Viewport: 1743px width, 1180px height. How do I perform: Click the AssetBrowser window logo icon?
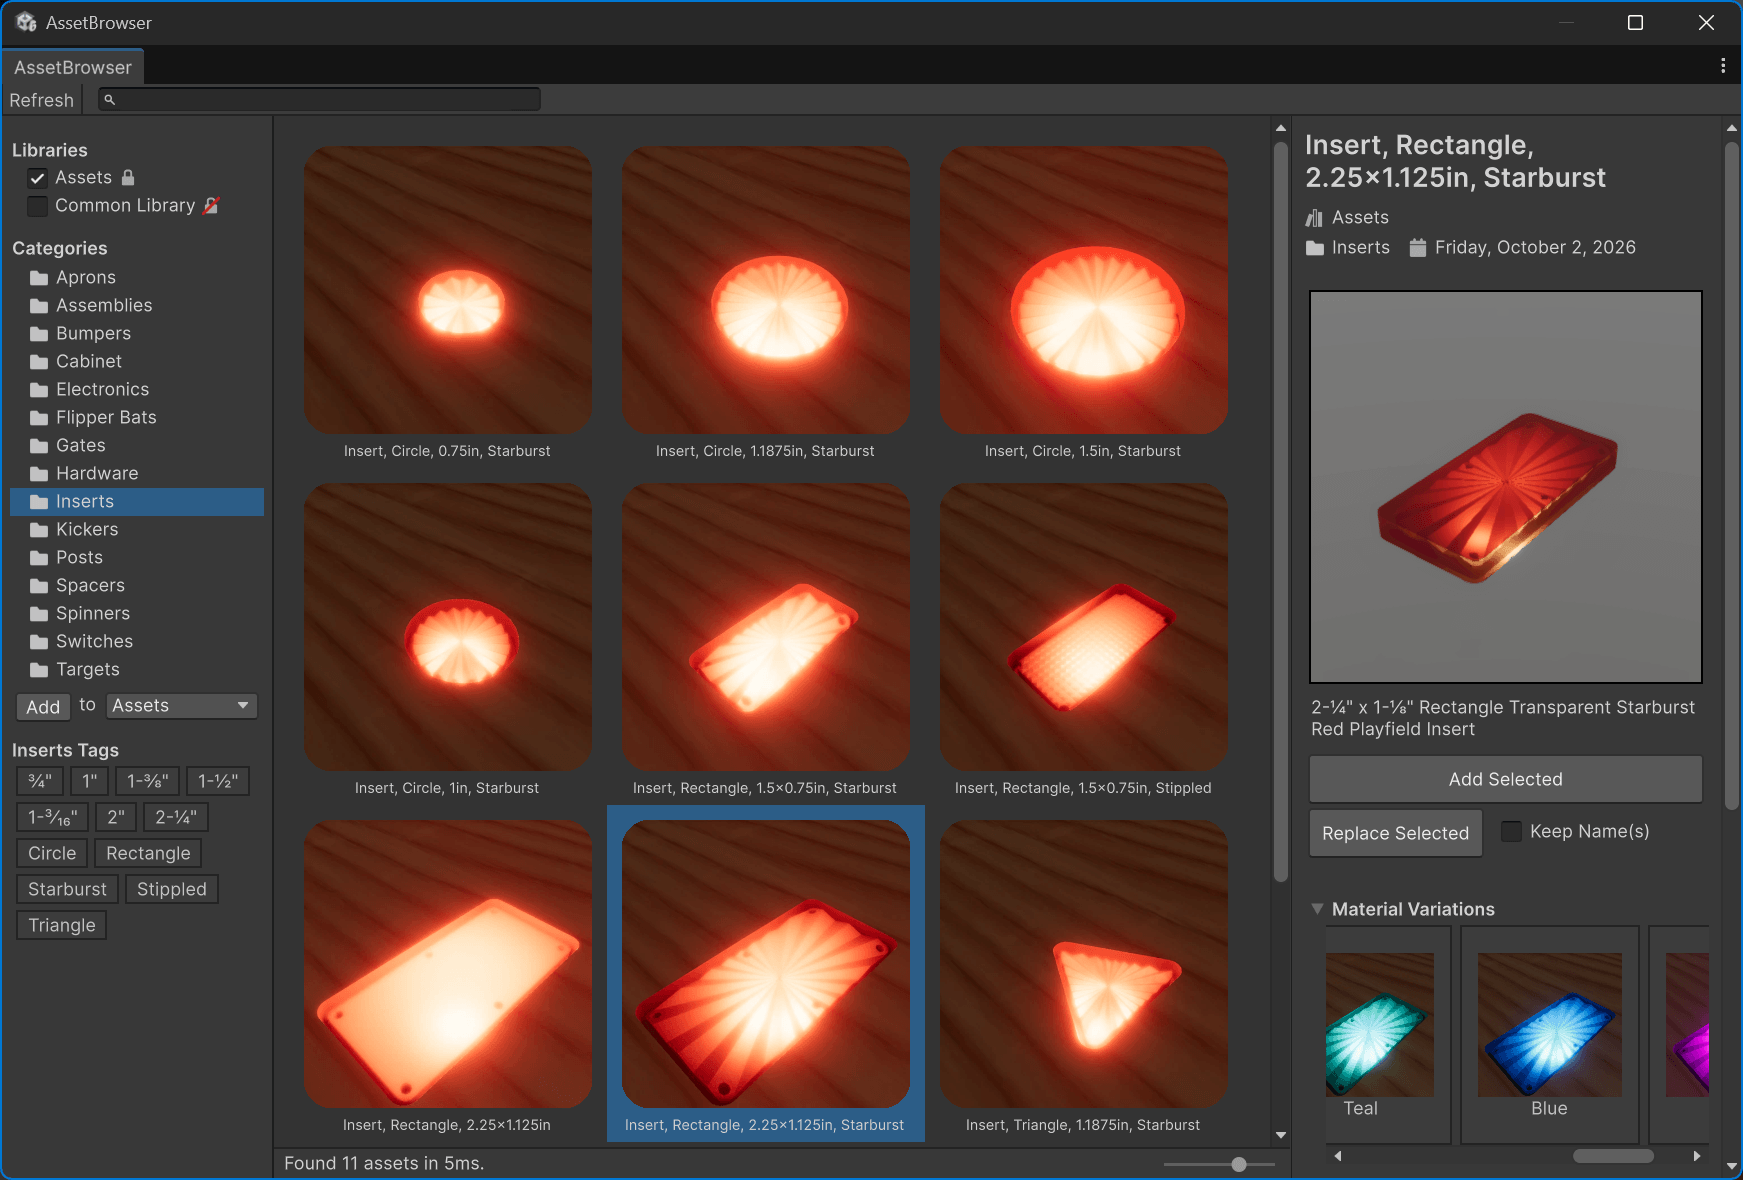pyautogui.click(x=26, y=22)
